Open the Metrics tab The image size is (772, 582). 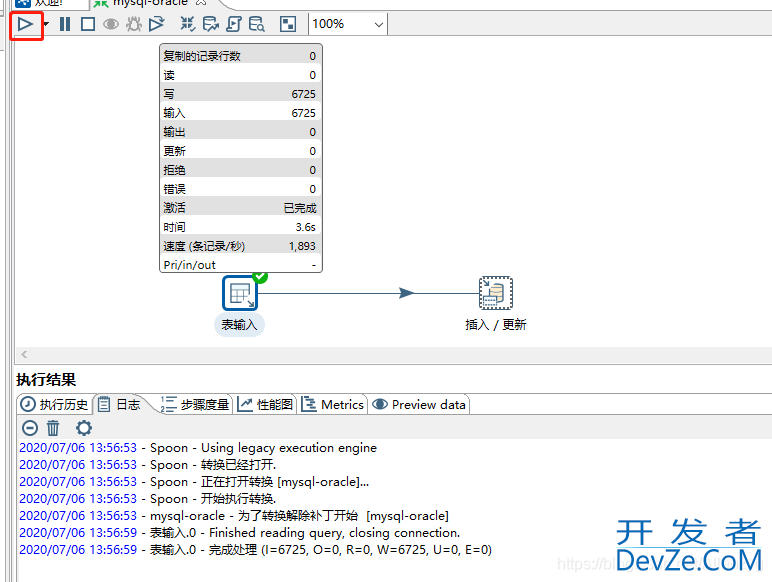pos(333,405)
